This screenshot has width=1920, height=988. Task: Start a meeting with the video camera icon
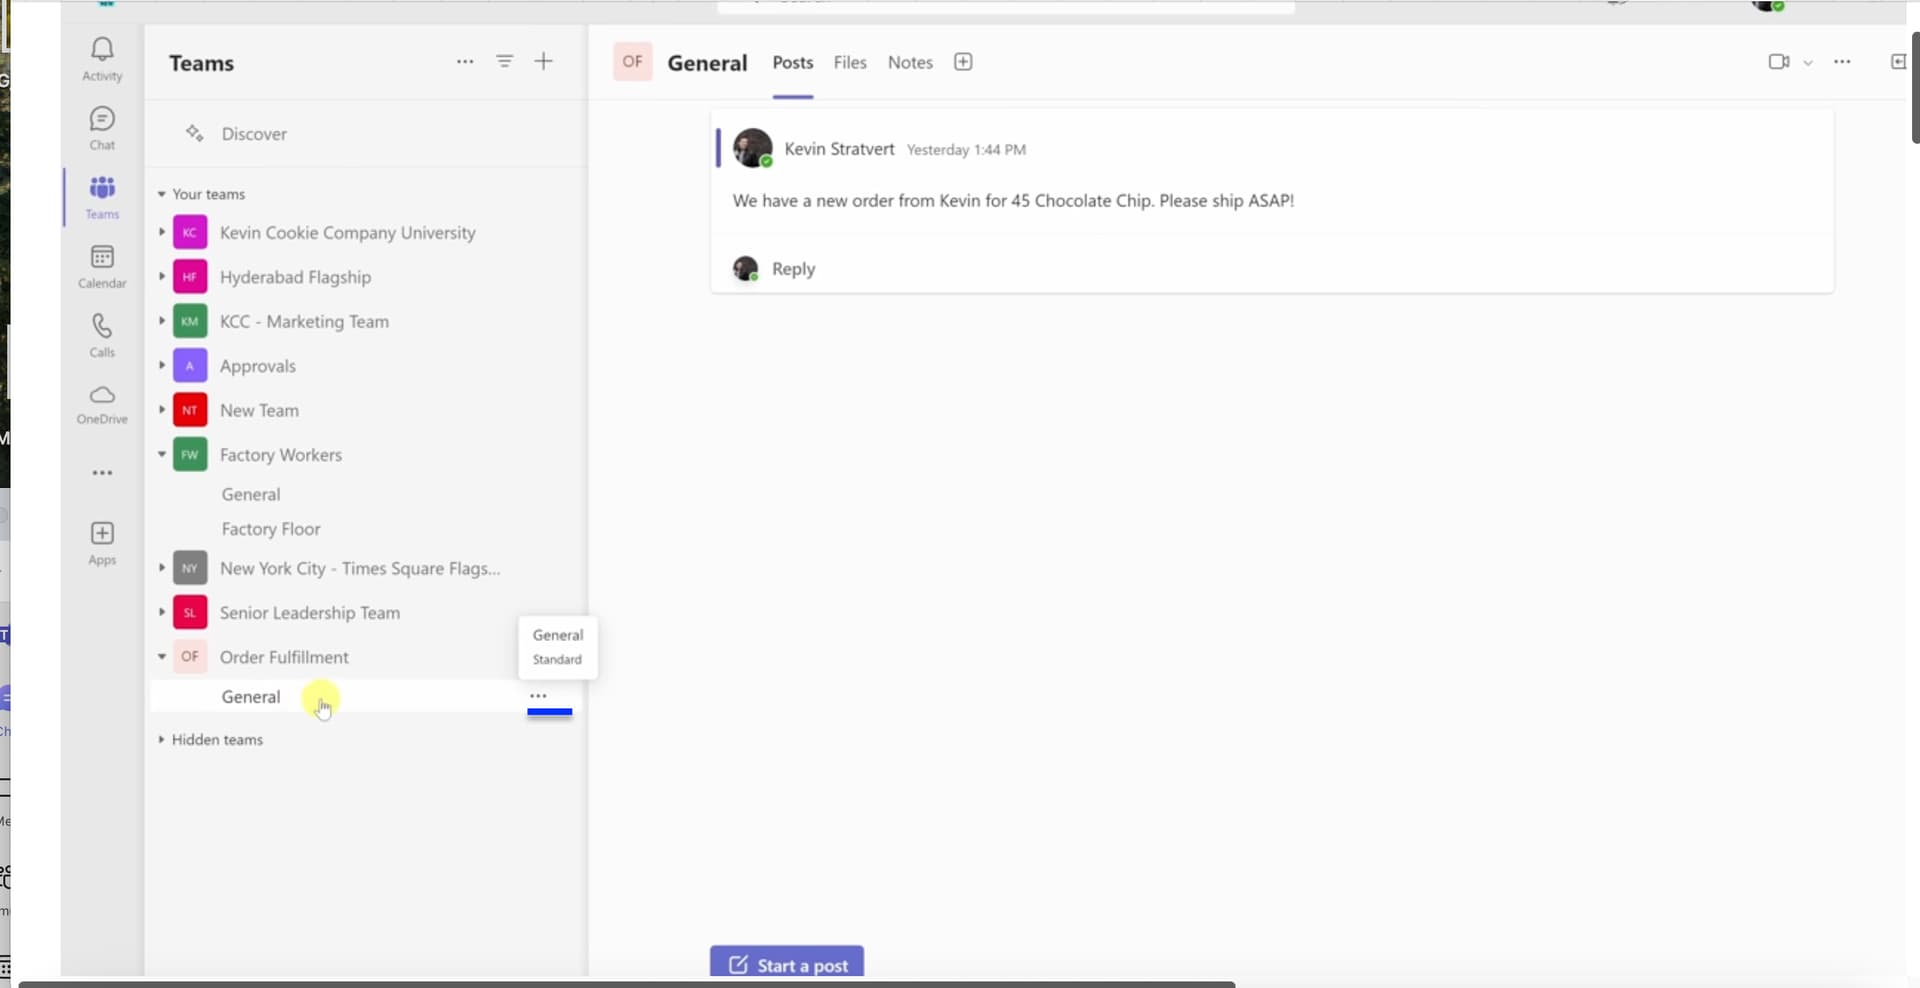click(1779, 62)
